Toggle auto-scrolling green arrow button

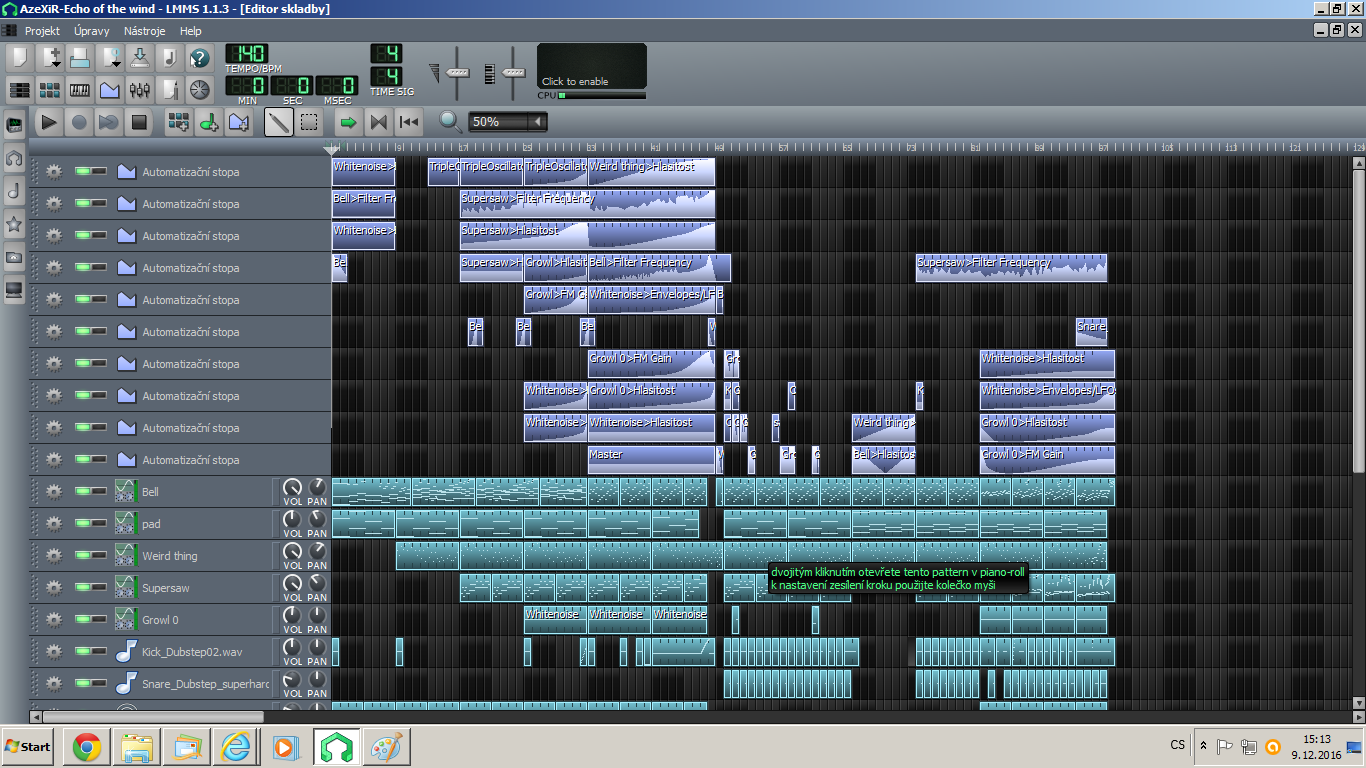point(348,122)
